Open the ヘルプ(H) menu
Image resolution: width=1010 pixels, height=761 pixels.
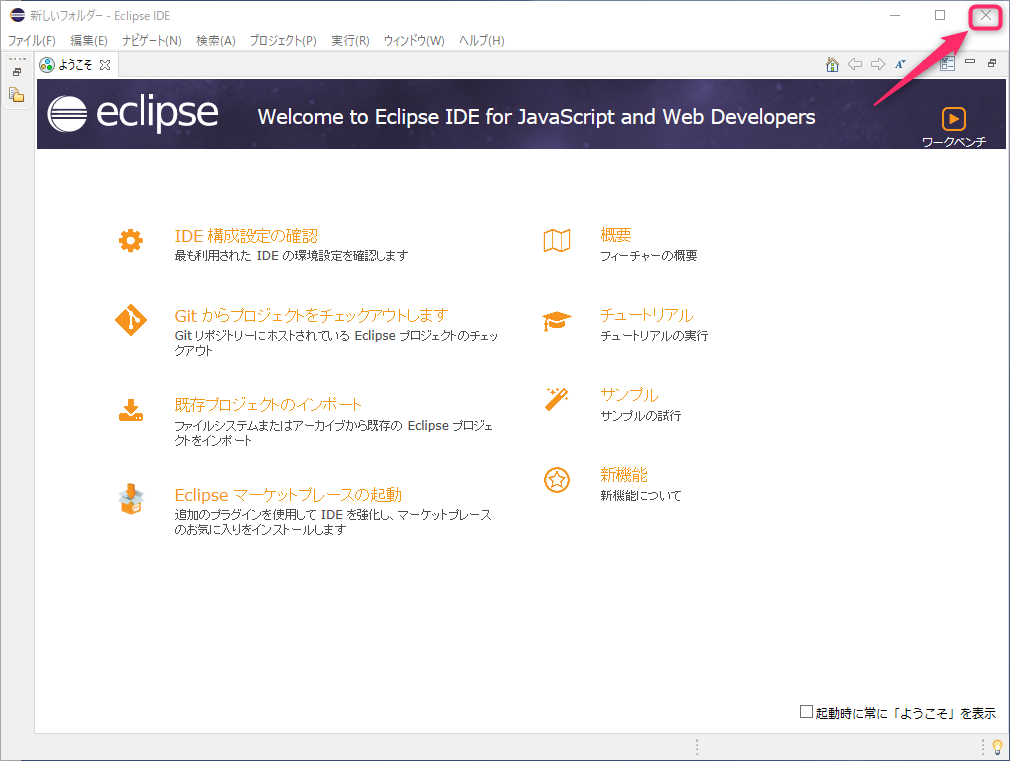pyautogui.click(x=482, y=41)
